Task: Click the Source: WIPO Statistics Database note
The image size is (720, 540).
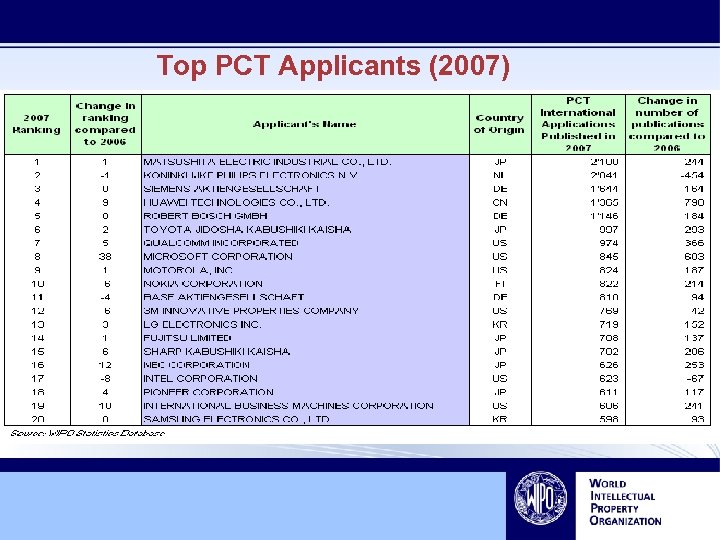Action: tap(87, 433)
